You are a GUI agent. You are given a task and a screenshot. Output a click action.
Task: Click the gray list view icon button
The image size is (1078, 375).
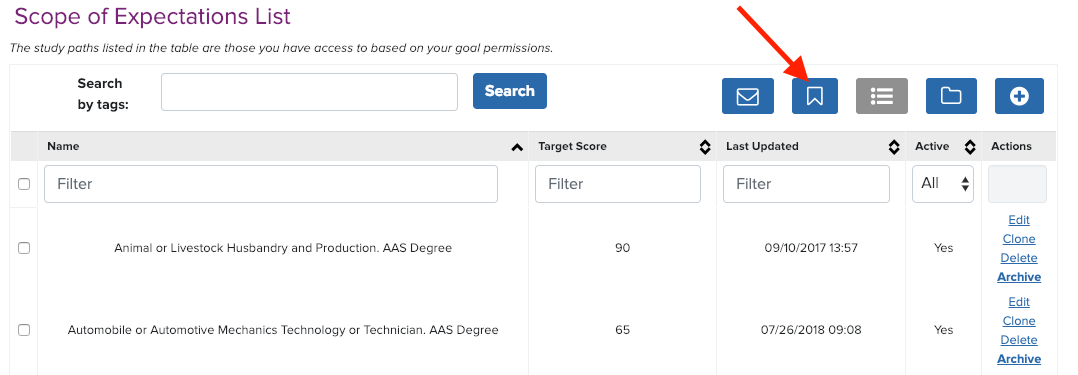tap(881, 96)
